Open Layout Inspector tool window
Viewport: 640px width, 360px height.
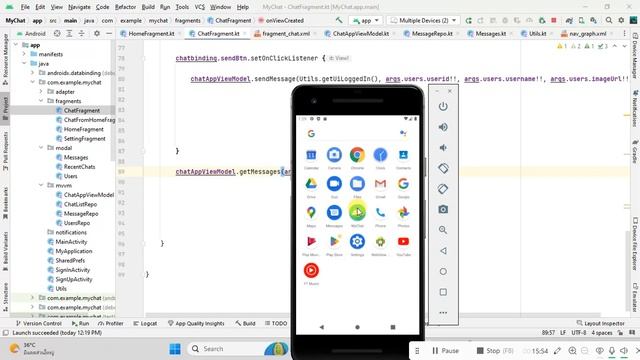click(601, 323)
